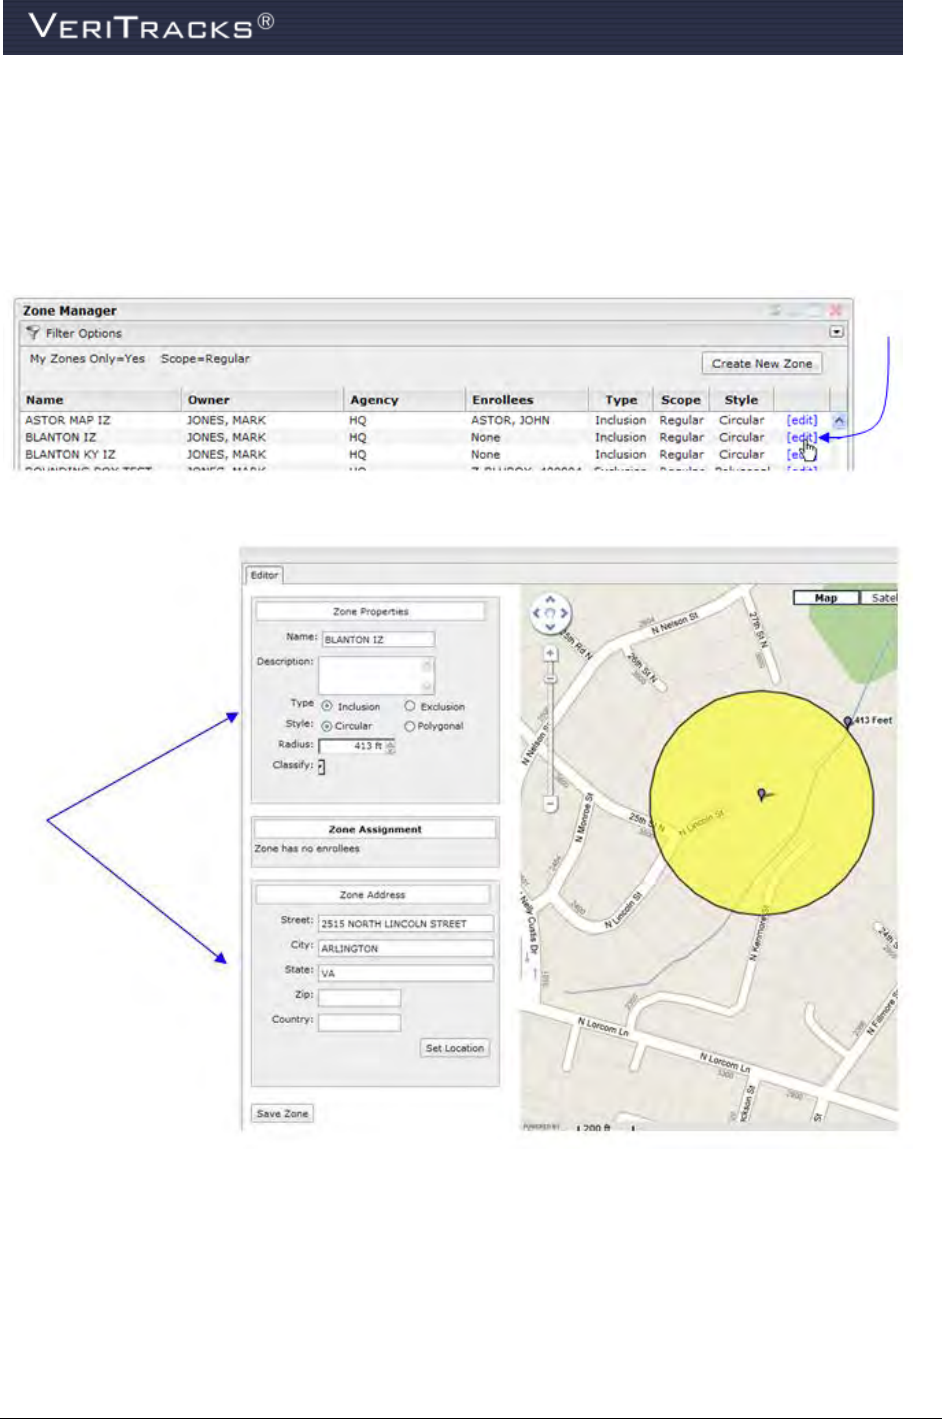The height and width of the screenshot is (1419, 942).
Task: Select the Exclusion type radio button
Action: pos(410,706)
